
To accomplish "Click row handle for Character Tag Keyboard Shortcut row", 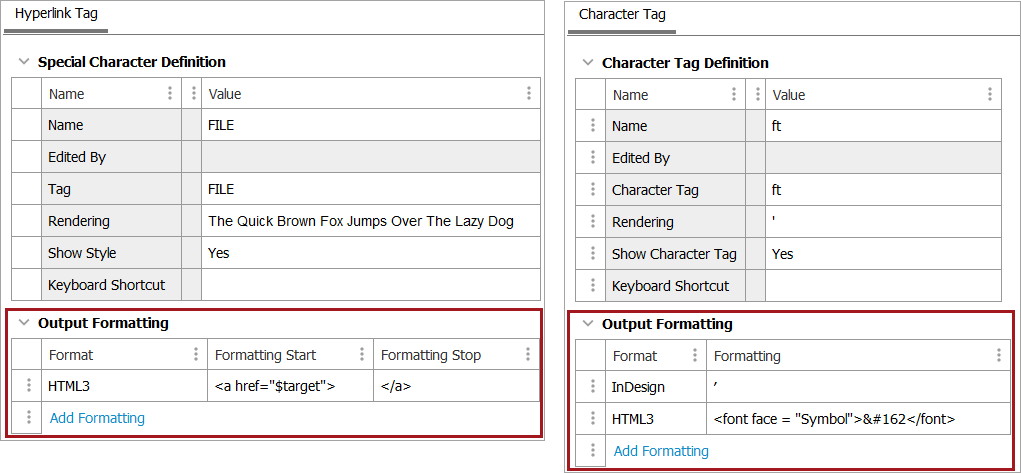I will 592,285.
